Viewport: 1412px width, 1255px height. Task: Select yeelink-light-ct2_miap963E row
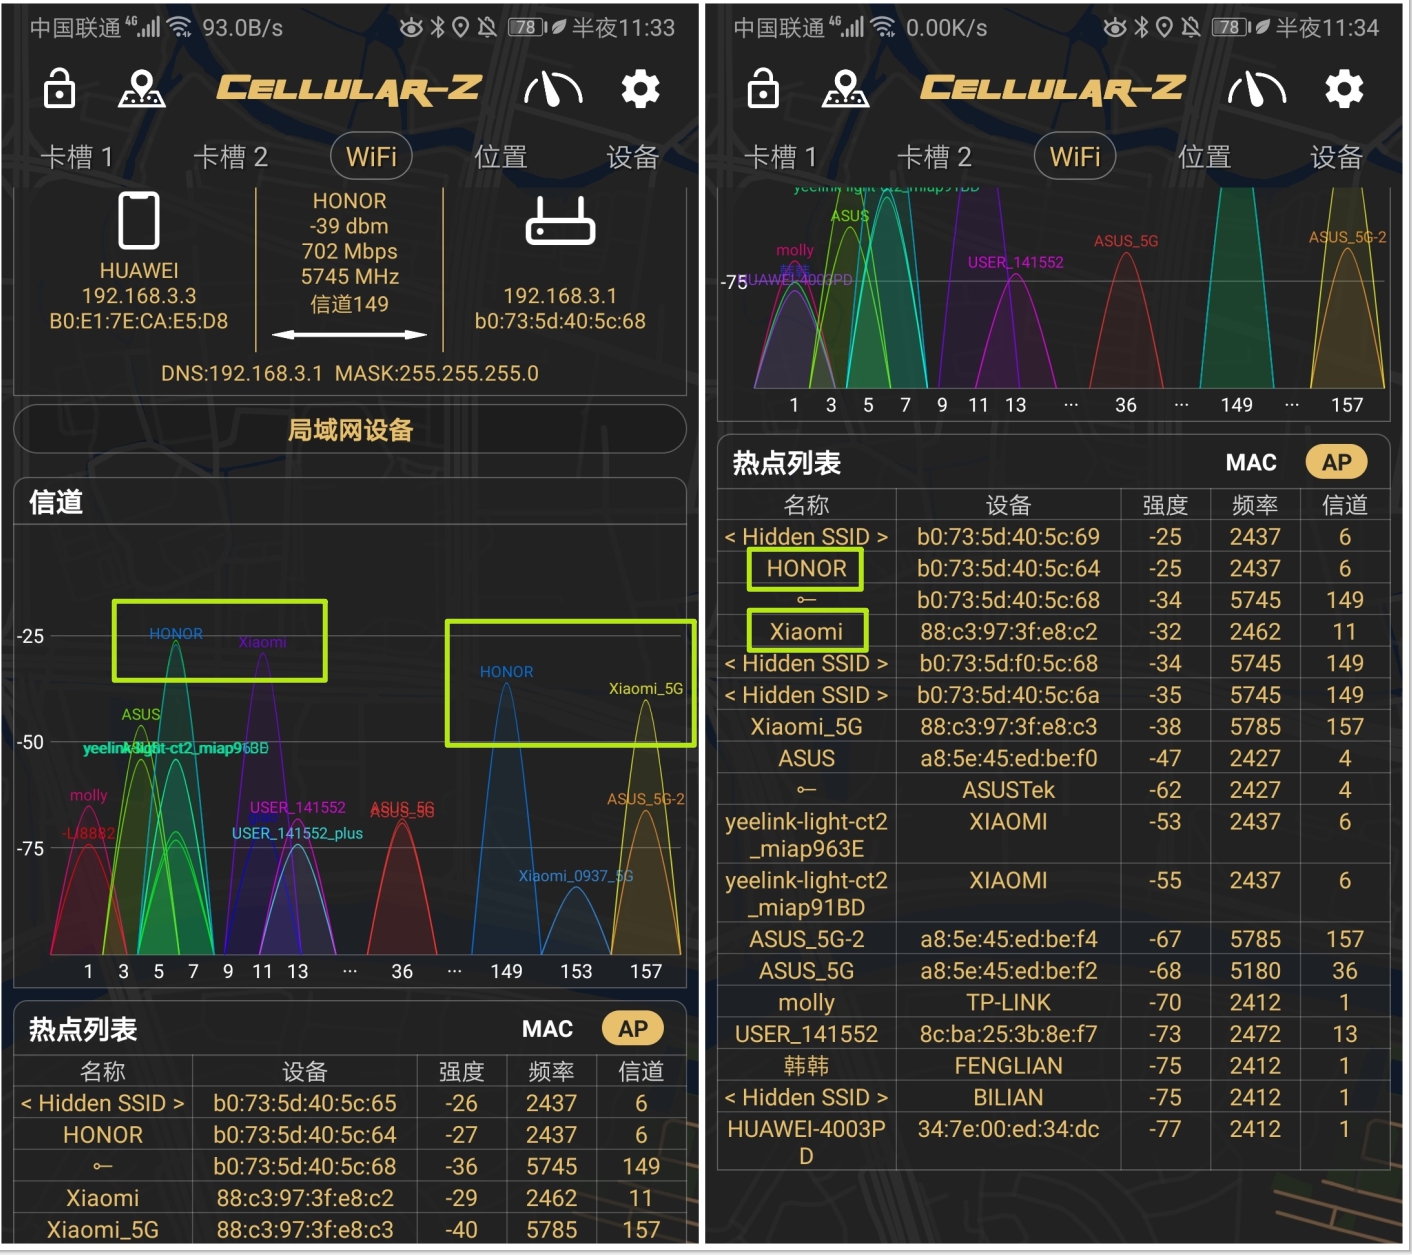tap(1054, 835)
